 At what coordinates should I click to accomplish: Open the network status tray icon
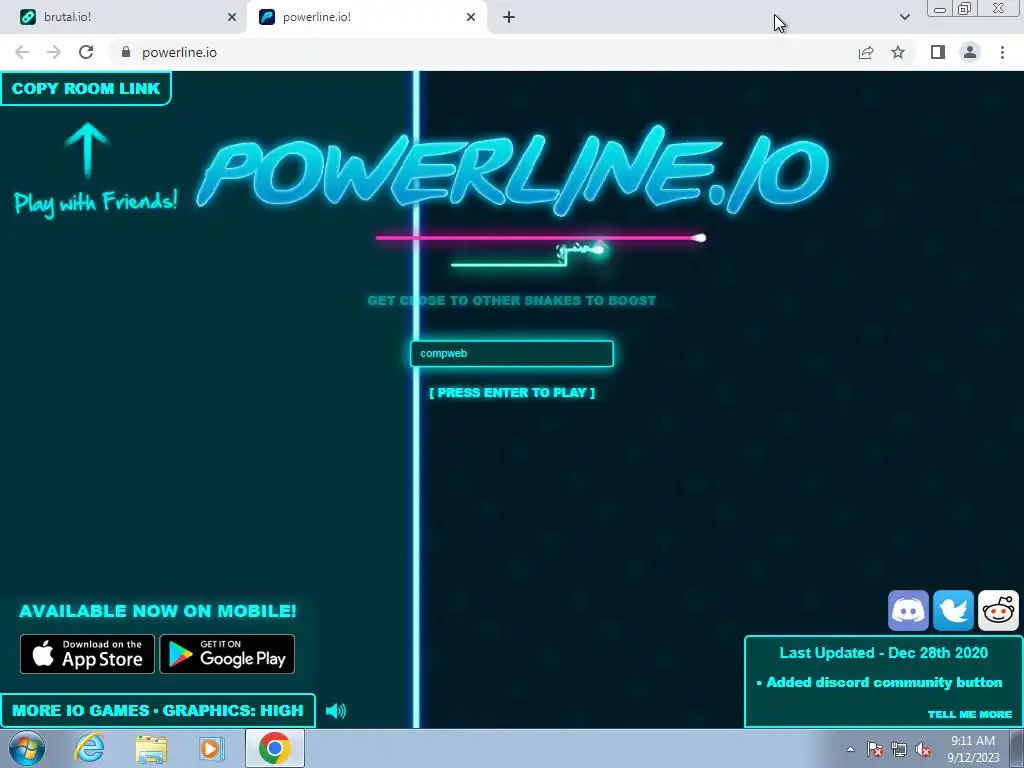[x=899, y=749]
